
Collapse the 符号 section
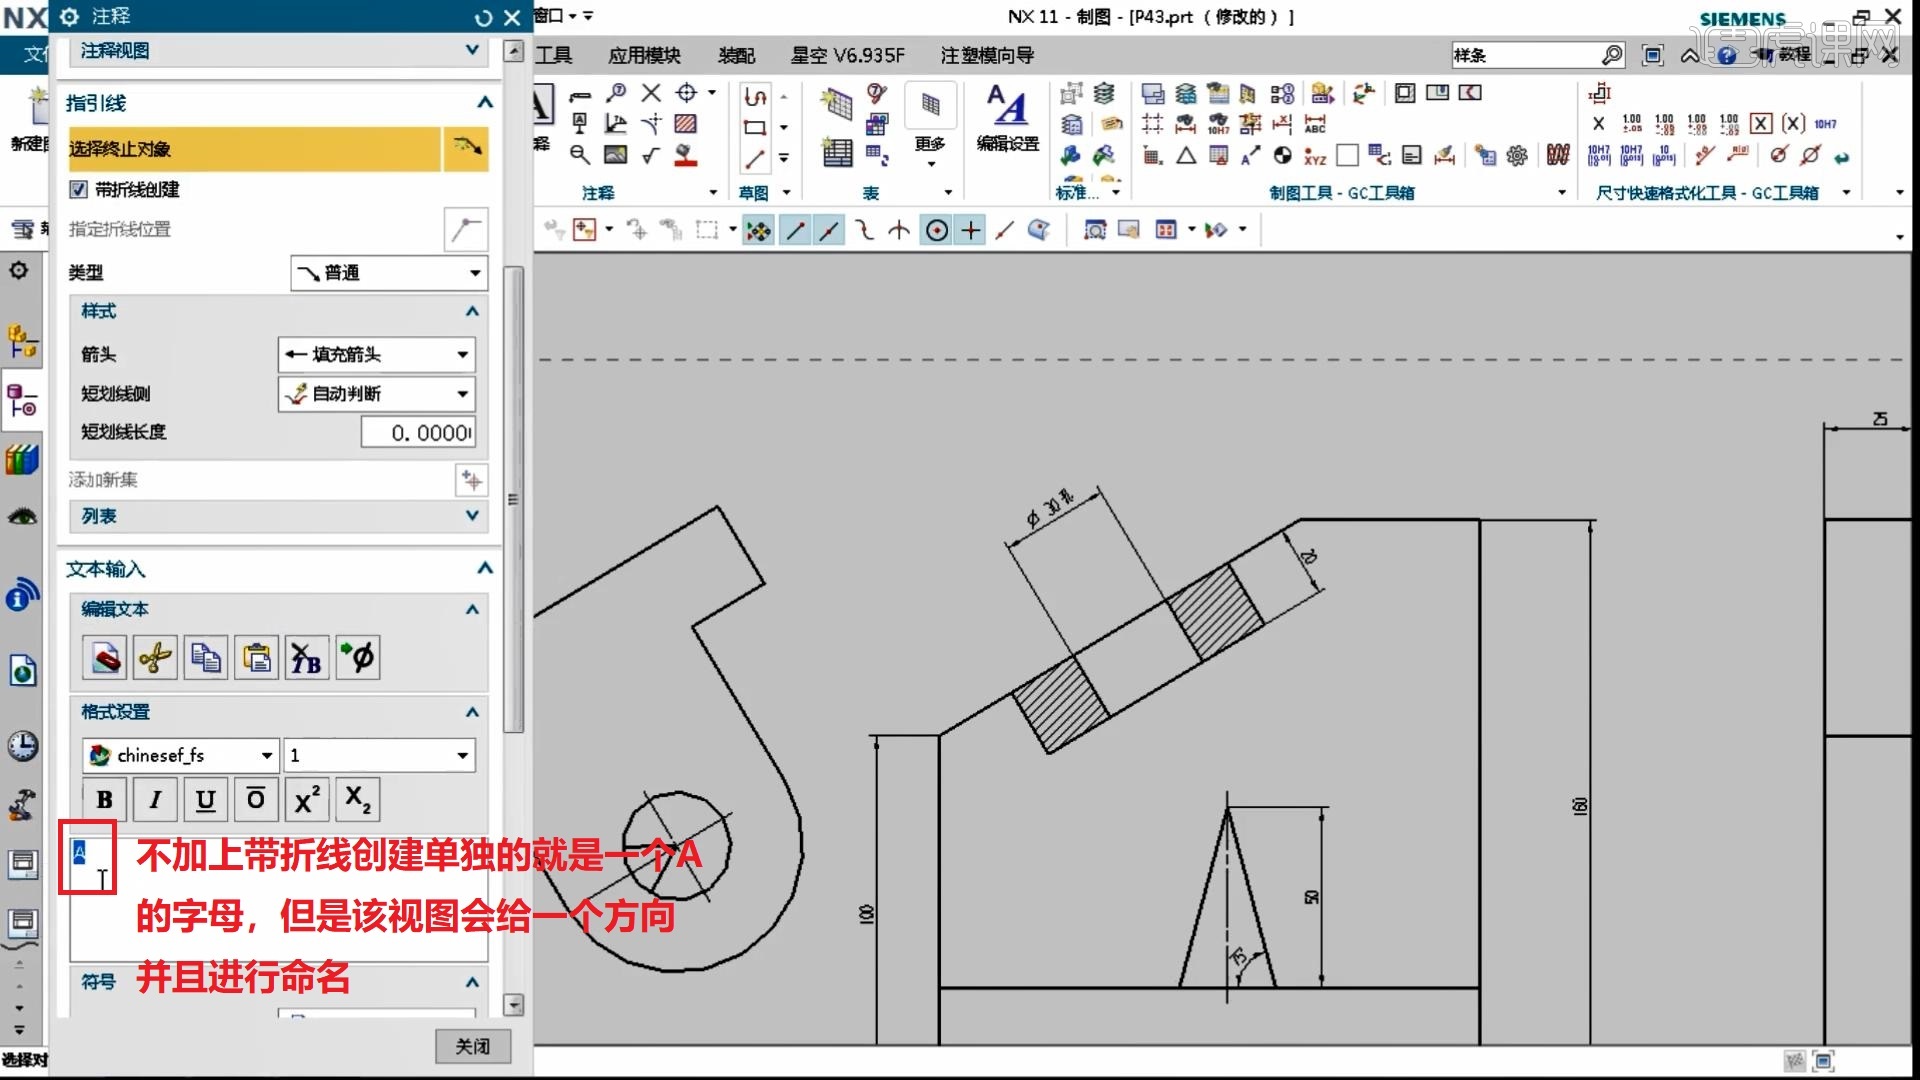(472, 982)
